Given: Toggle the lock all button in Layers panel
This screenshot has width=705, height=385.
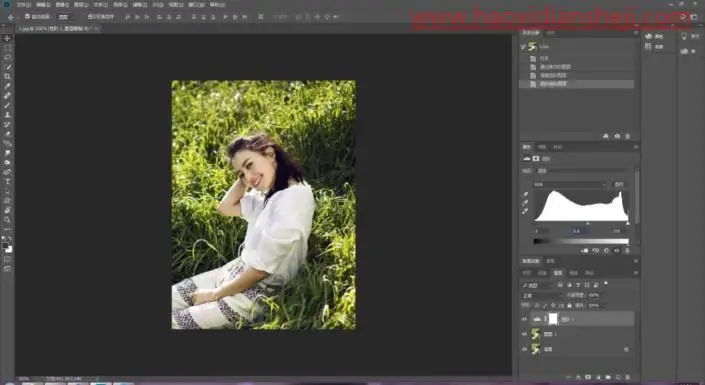Looking at the screenshot, I should point(569,305).
